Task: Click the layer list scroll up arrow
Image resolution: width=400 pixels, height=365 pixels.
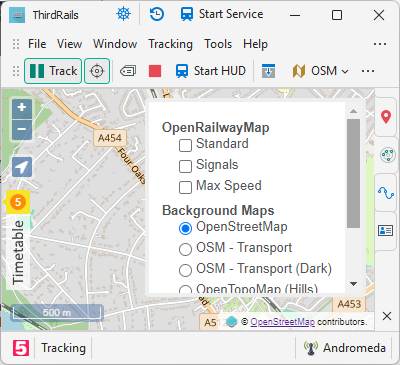Action: 353,111
